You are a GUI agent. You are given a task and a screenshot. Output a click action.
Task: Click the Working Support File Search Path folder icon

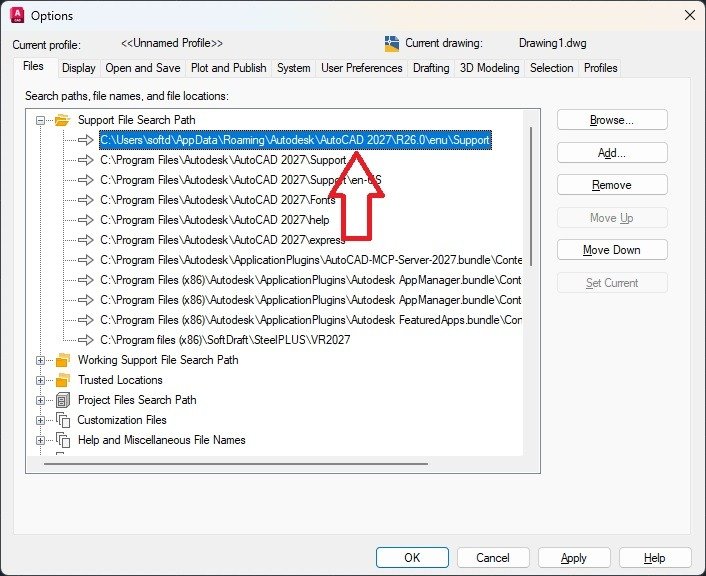pyautogui.click(x=63, y=360)
